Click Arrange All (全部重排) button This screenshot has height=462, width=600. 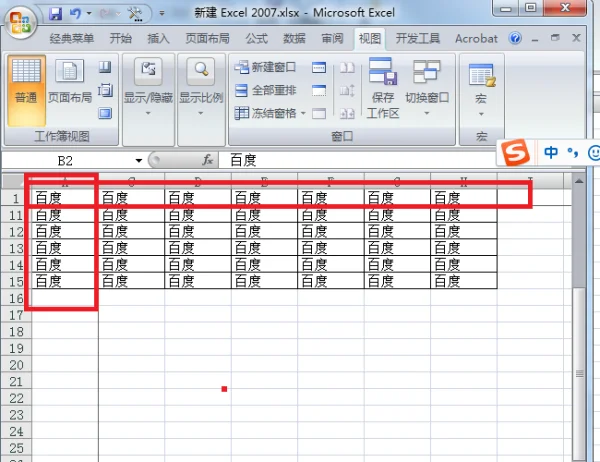click(x=267, y=91)
